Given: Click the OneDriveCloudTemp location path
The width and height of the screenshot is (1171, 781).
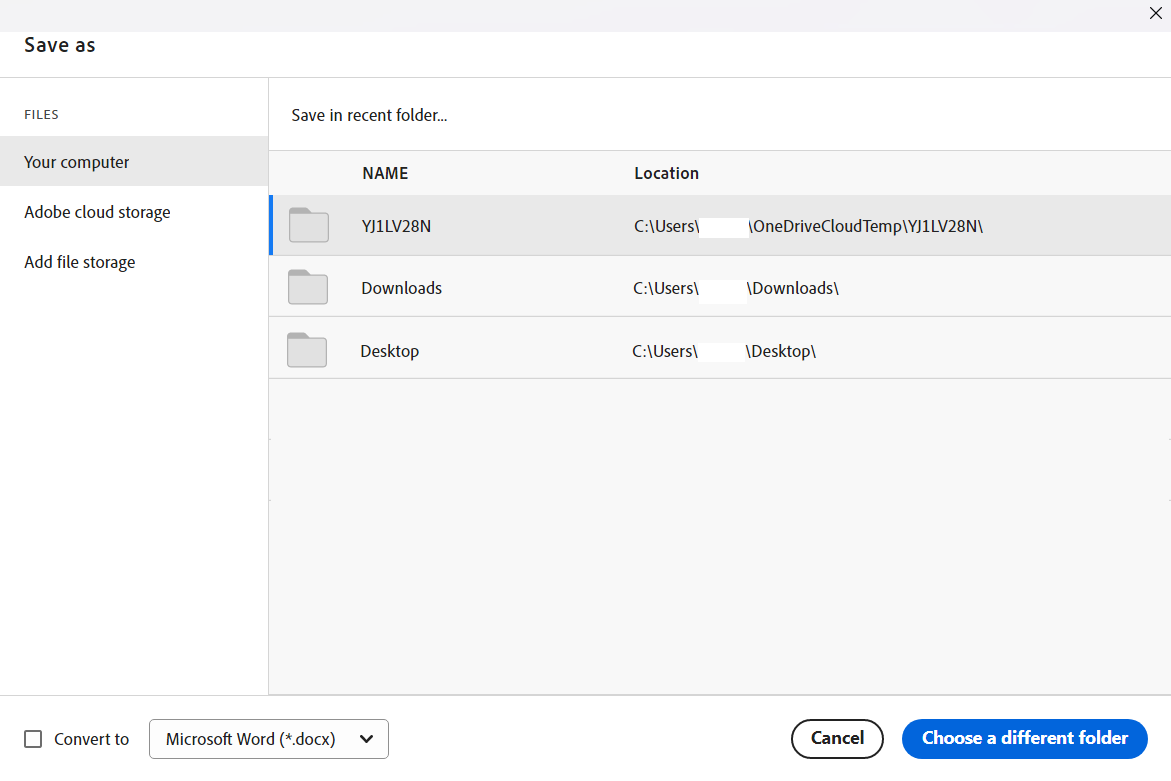Looking at the screenshot, I should click(808, 226).
